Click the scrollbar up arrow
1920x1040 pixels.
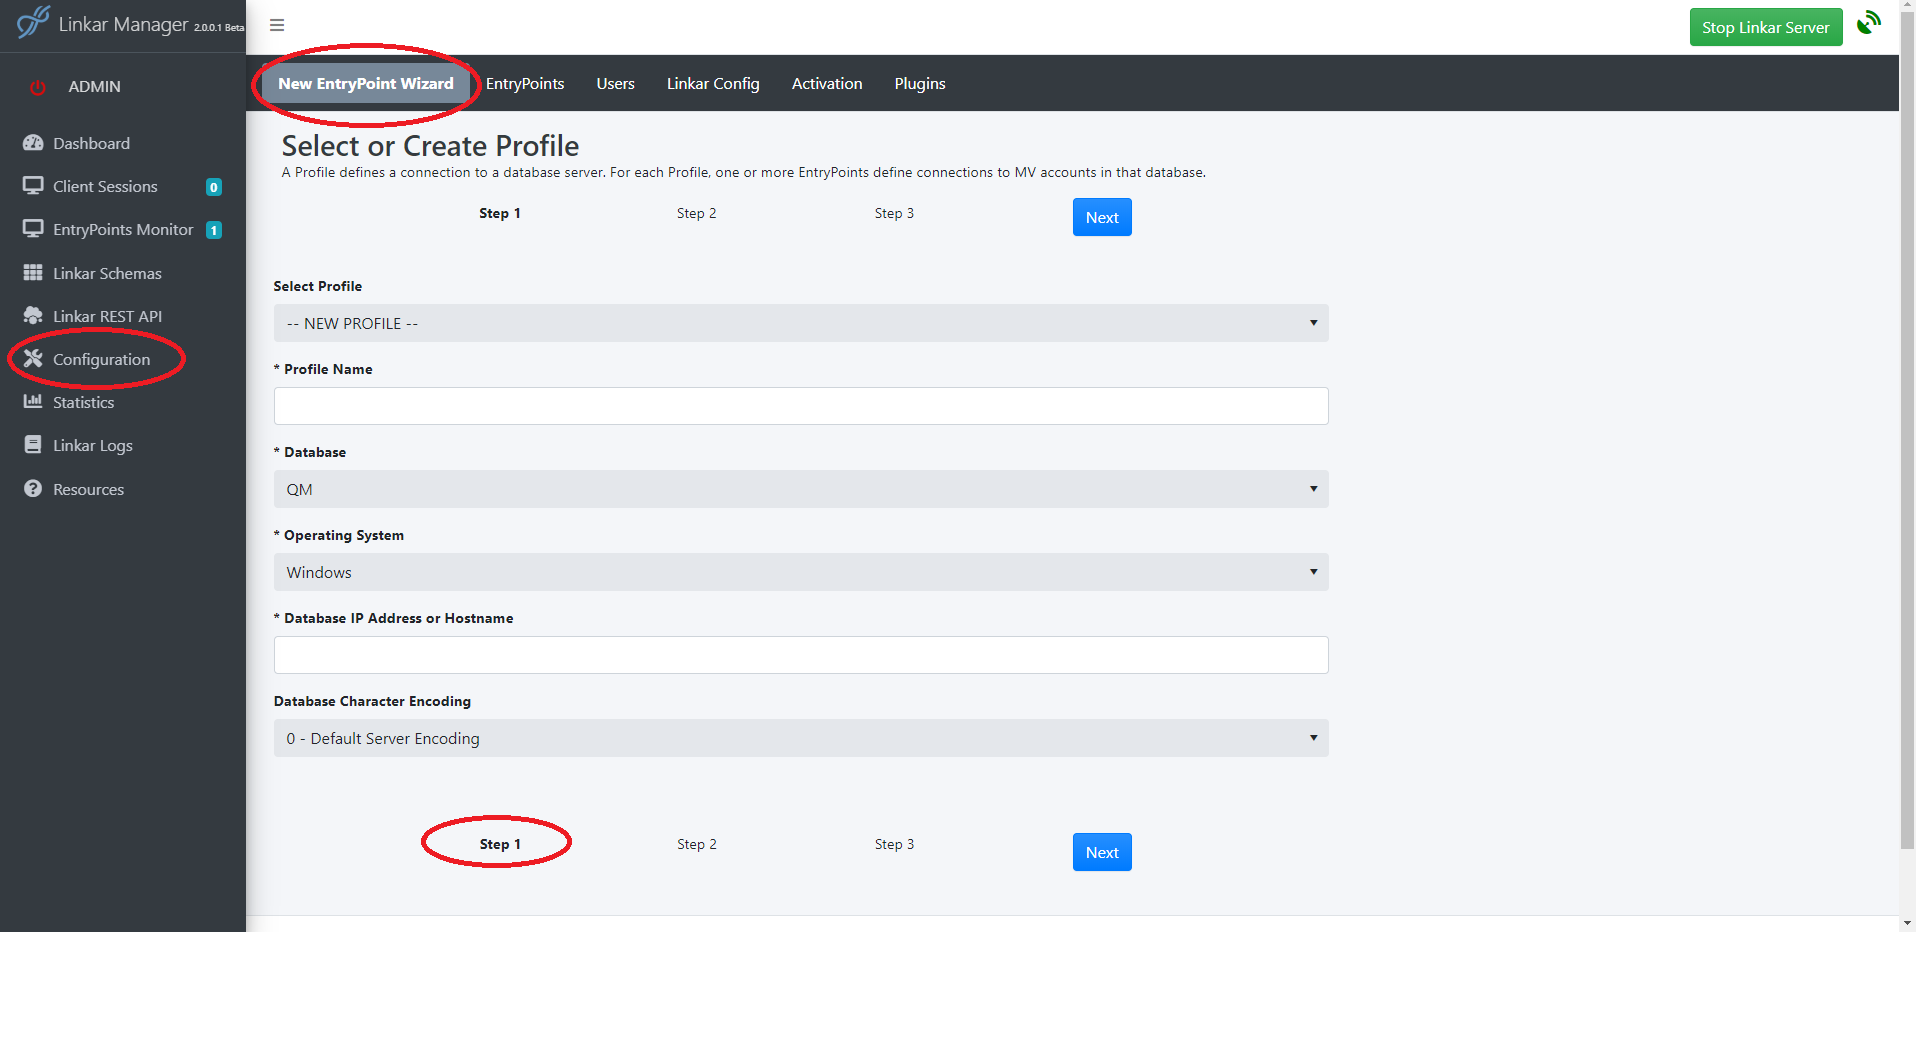(1907, 6)
